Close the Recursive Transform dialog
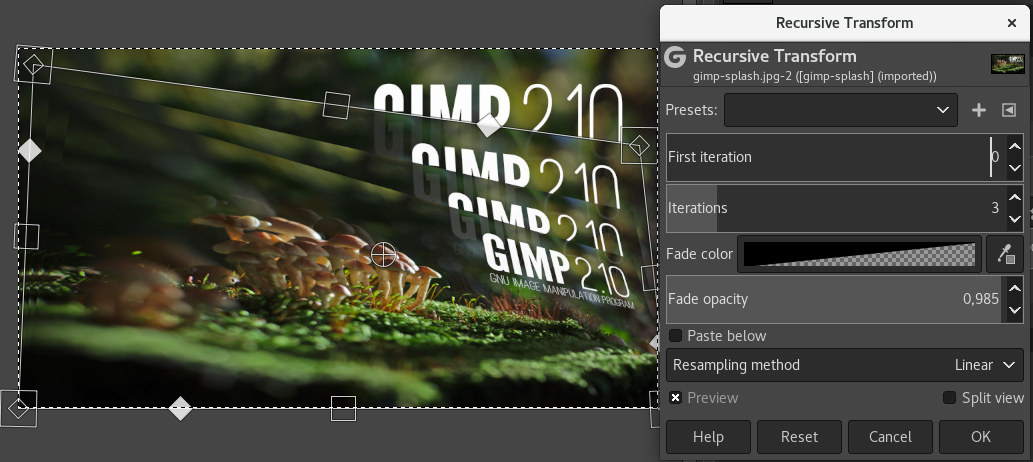1033x462 pixels. click(x=1012, y=23)
